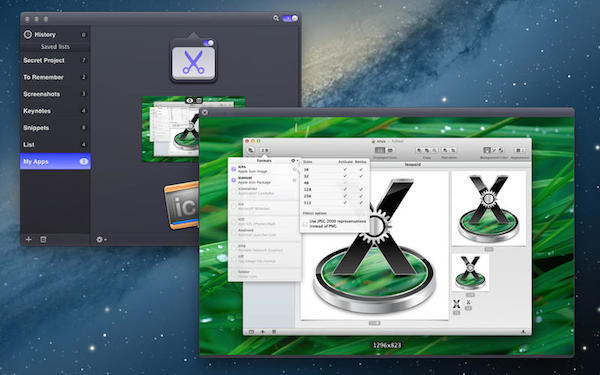Add a new list with the plus icon
600x375 pixels.
click(28, 239)
